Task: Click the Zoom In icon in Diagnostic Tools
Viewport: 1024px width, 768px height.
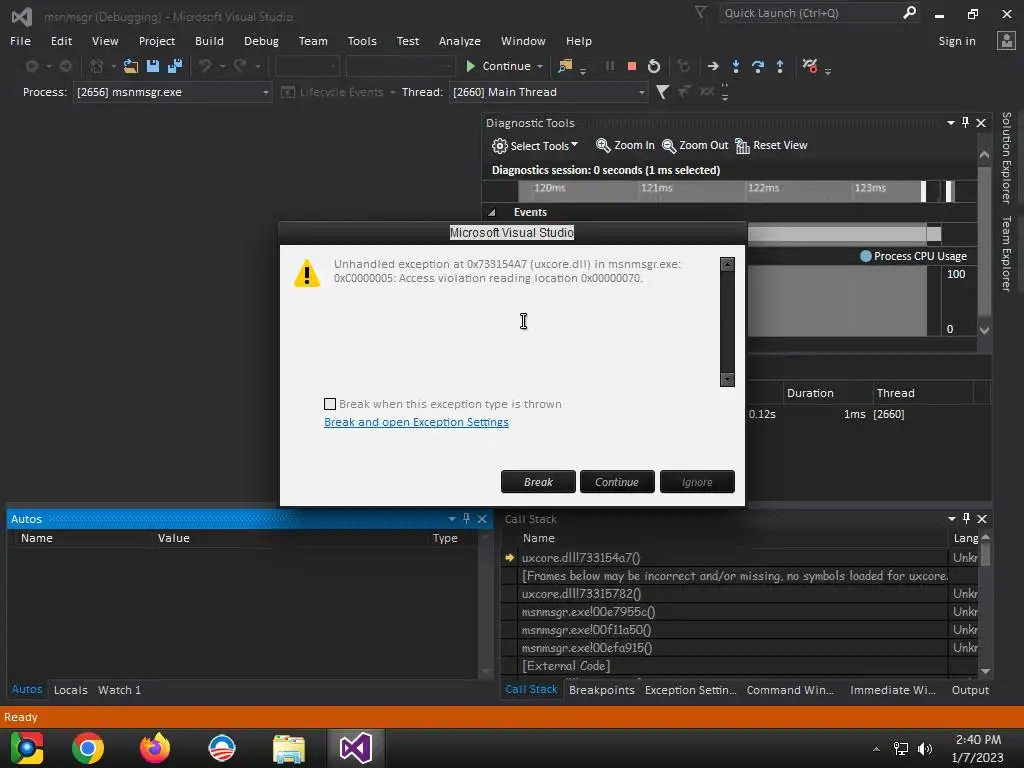Action: pos(603,145)
